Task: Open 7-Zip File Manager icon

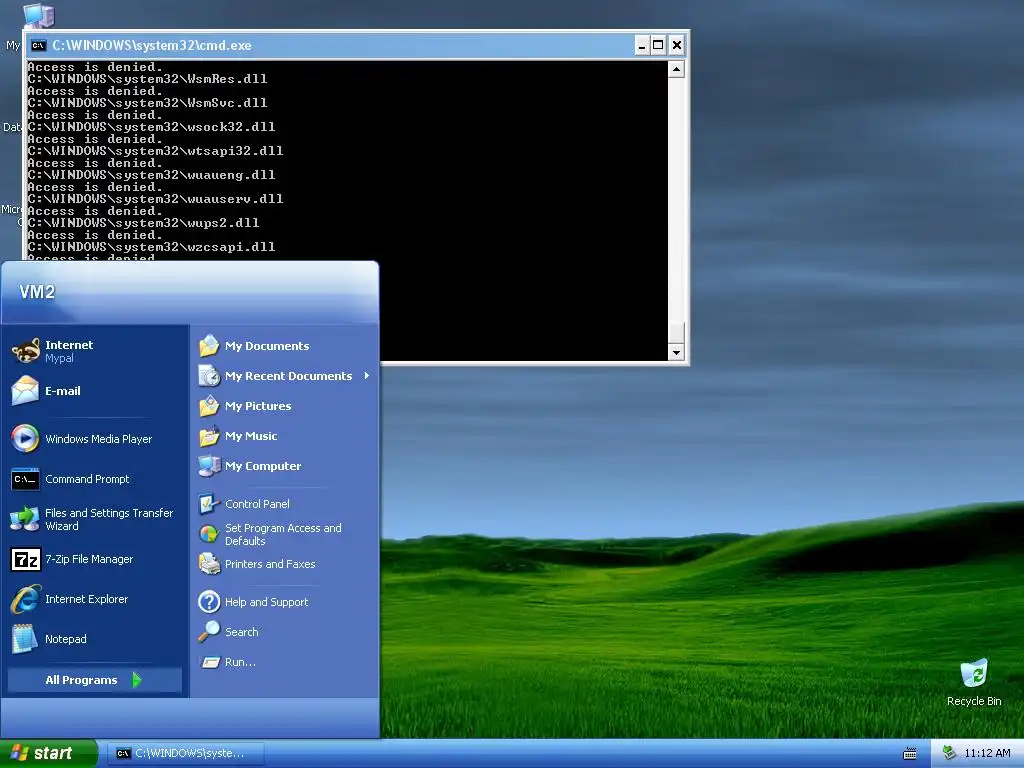Action: coord(25,559)
